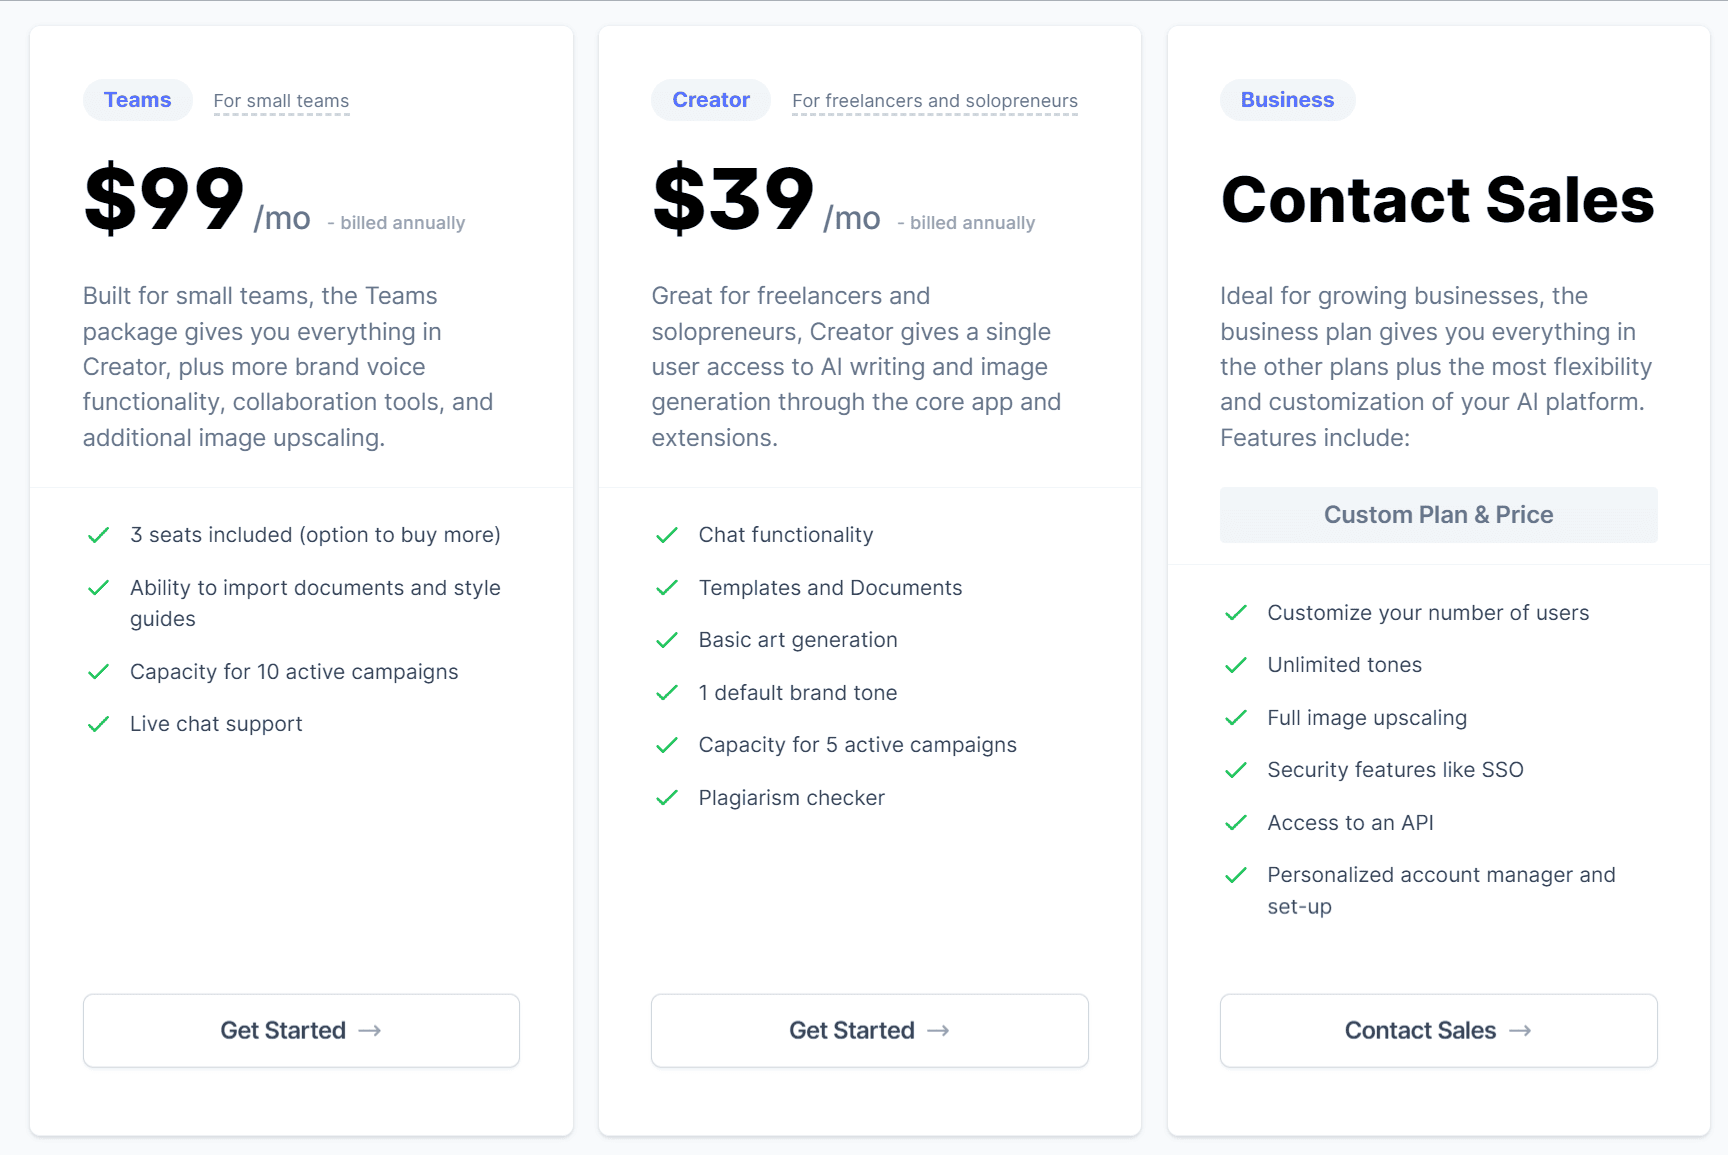Click the checkmark beside 'Chat functionality'
Viewport: 1728px width, 1155px height.
pyautogui.click(x=667, y=535)
